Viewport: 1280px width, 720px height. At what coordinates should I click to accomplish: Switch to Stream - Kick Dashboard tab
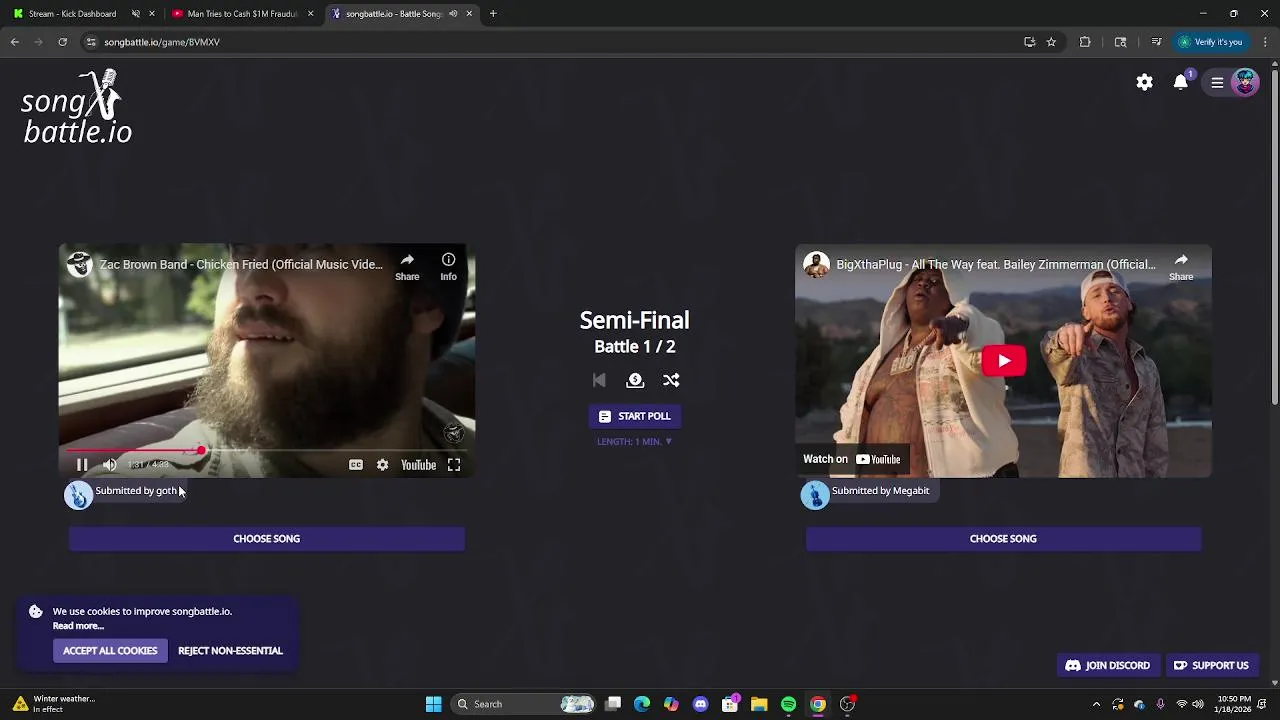72,14
